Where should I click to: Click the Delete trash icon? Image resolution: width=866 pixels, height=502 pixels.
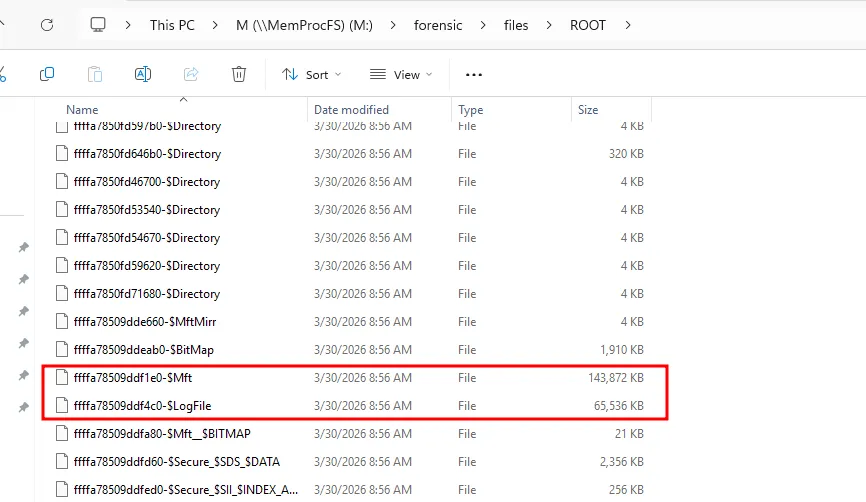pos(239,74)
